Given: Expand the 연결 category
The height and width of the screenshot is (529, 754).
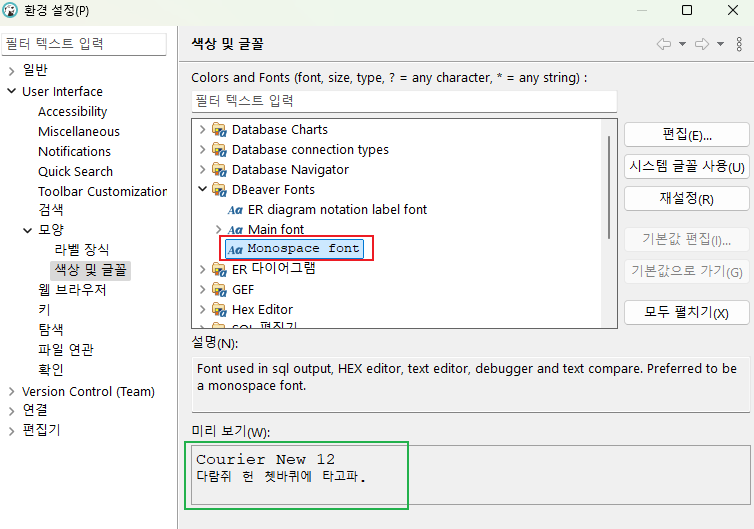Looking at the screenshot, I should point(12,411).
